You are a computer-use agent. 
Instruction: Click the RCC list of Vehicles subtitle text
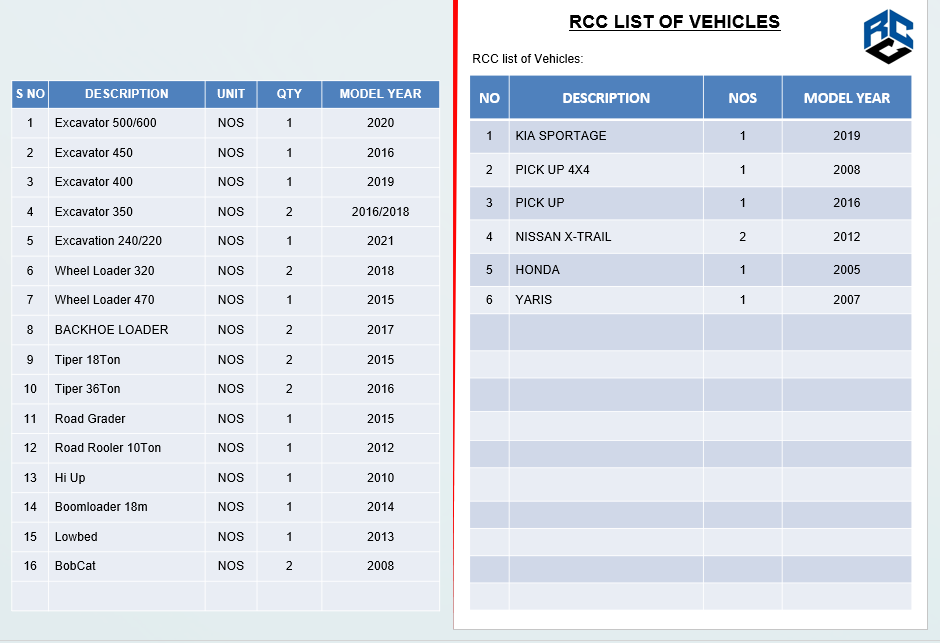point(528,59)
